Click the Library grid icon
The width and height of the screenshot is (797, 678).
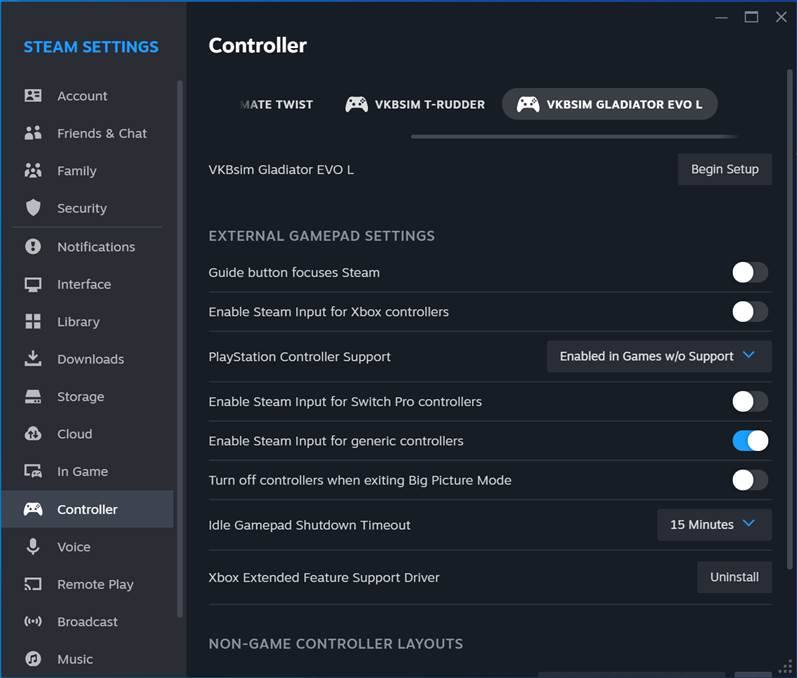point(33,321)
